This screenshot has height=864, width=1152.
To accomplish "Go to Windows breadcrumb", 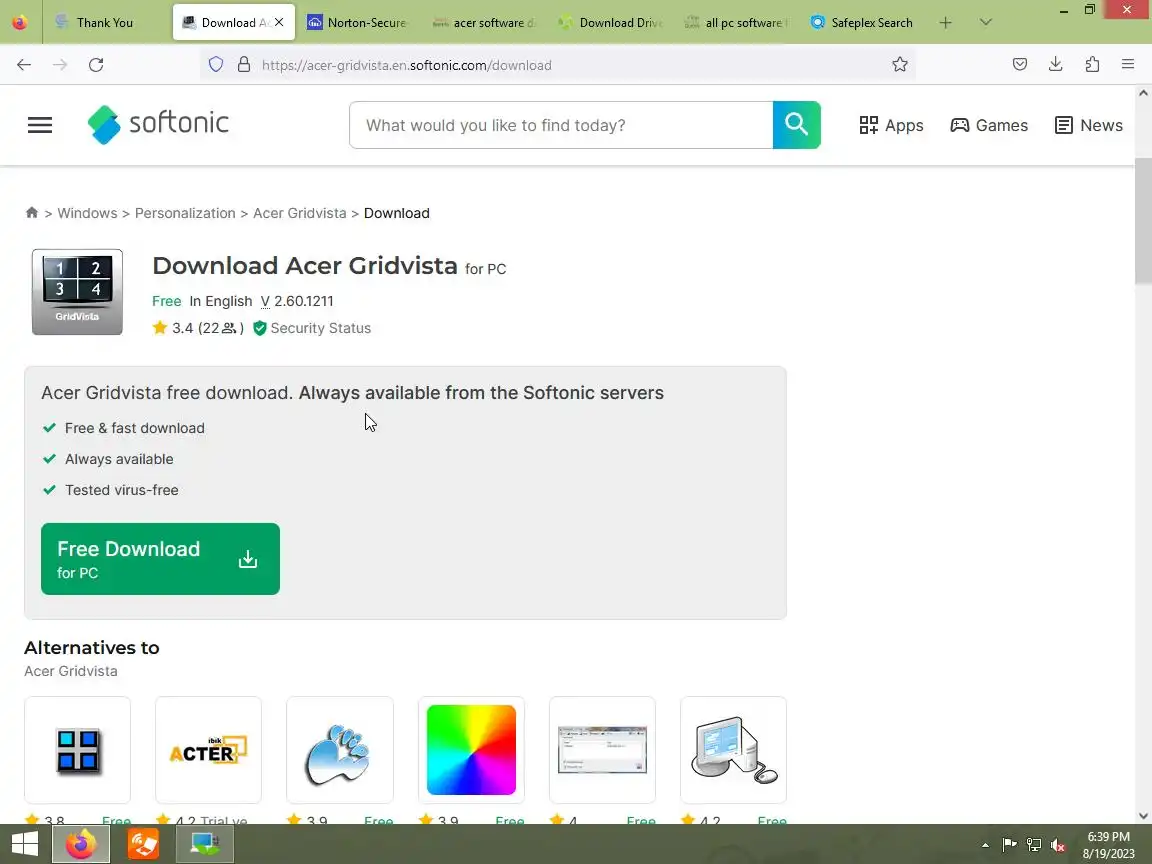I will click(x=87, y=213).
